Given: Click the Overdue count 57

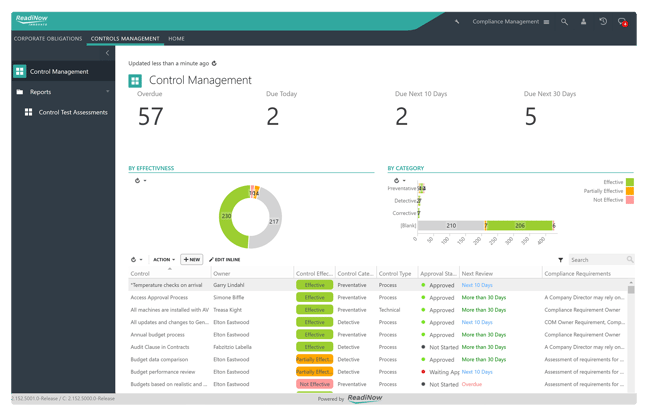Looking at the screenshot, I should (150, 116).
